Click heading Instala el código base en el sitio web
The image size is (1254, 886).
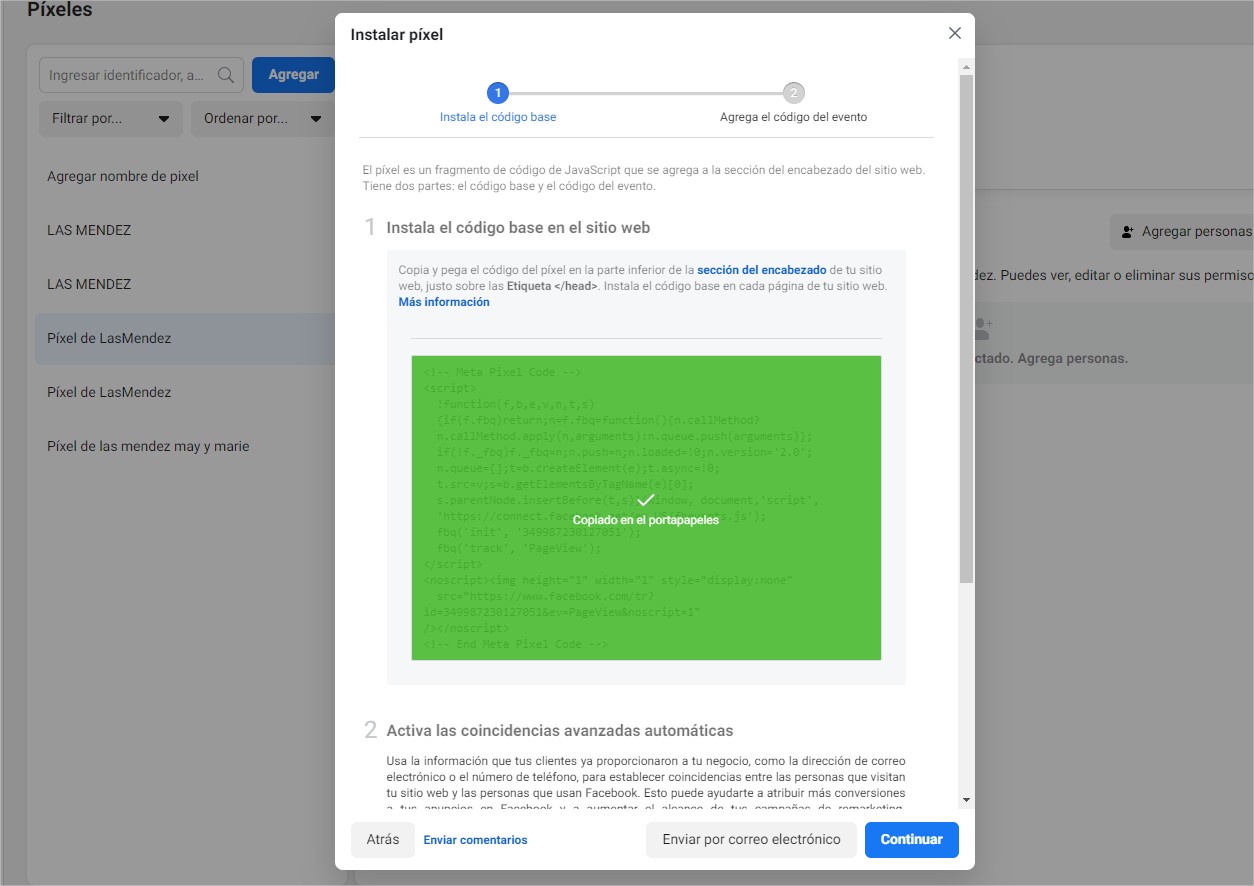[518, 228]
